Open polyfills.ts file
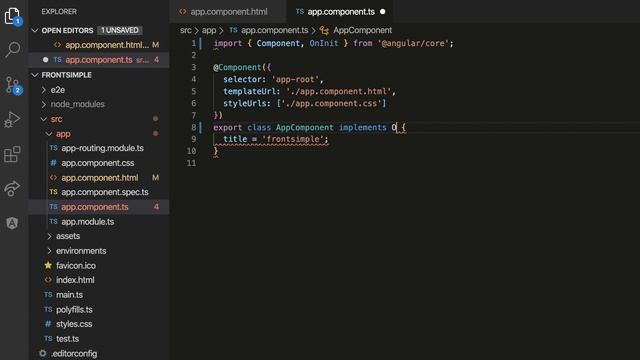This screenshot has width=640, height=360. coord(74,309)
